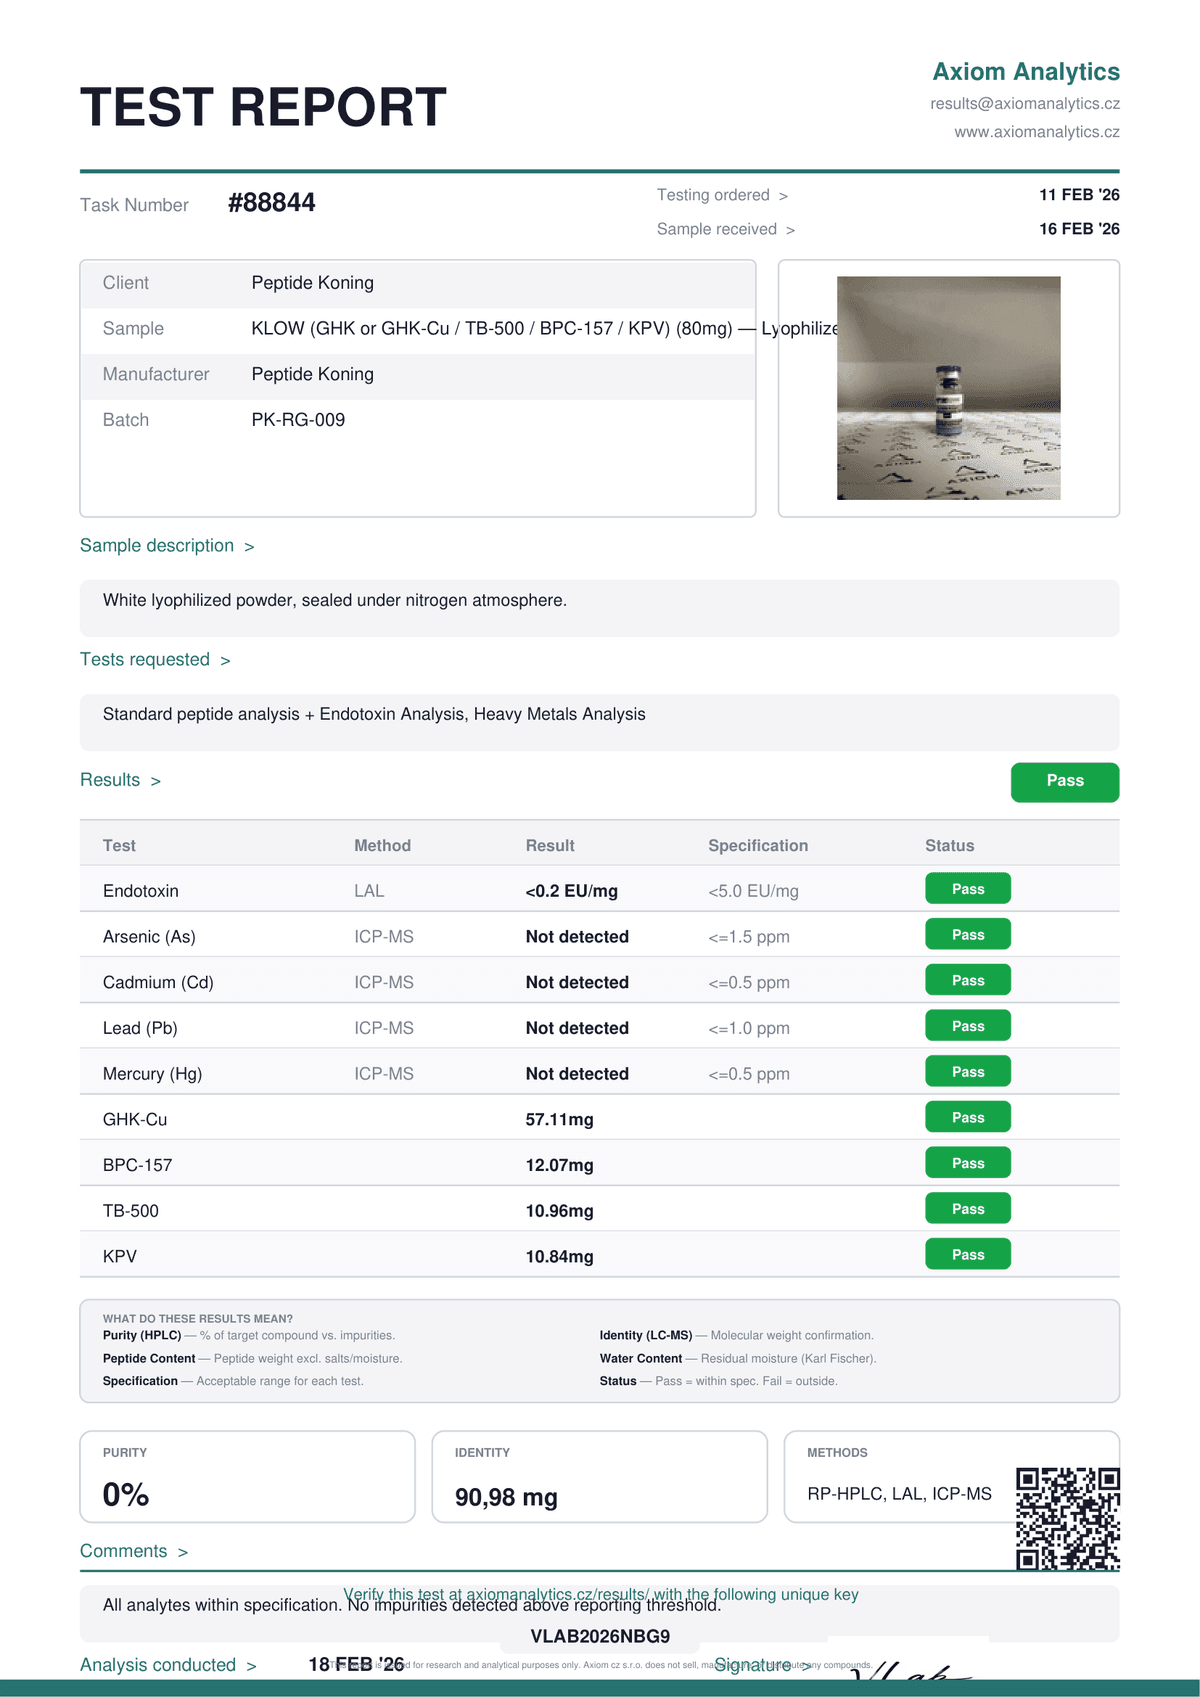Click the Sample received arrow
The width and height of the screenshot is (1200, 1697).
point(790,230)
